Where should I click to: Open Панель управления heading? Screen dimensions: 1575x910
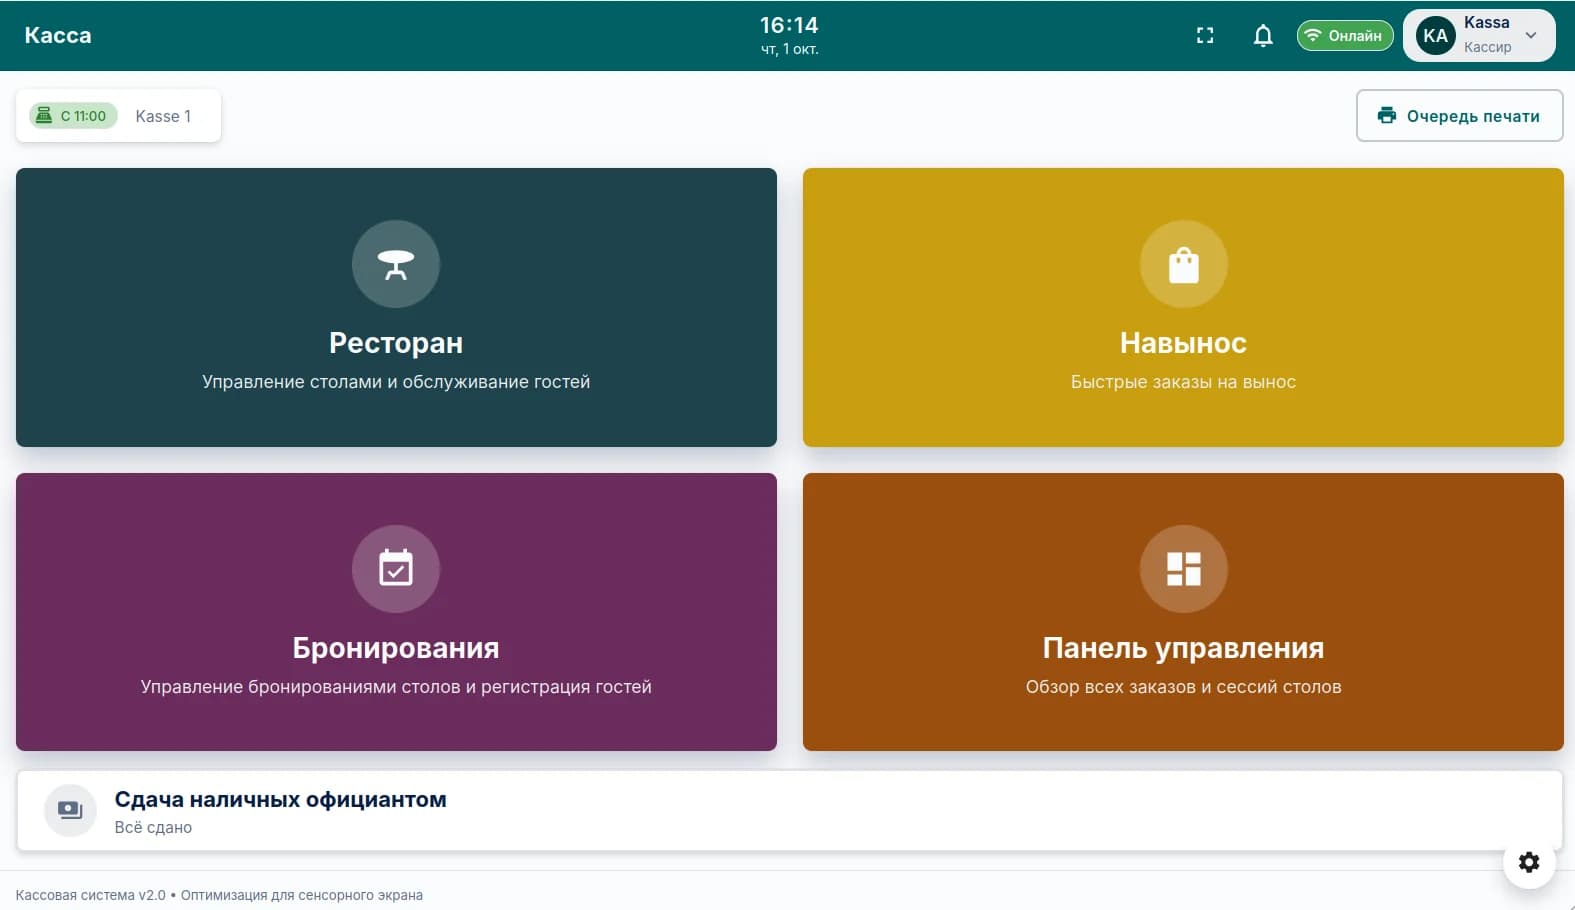(x=1183, y=648)
